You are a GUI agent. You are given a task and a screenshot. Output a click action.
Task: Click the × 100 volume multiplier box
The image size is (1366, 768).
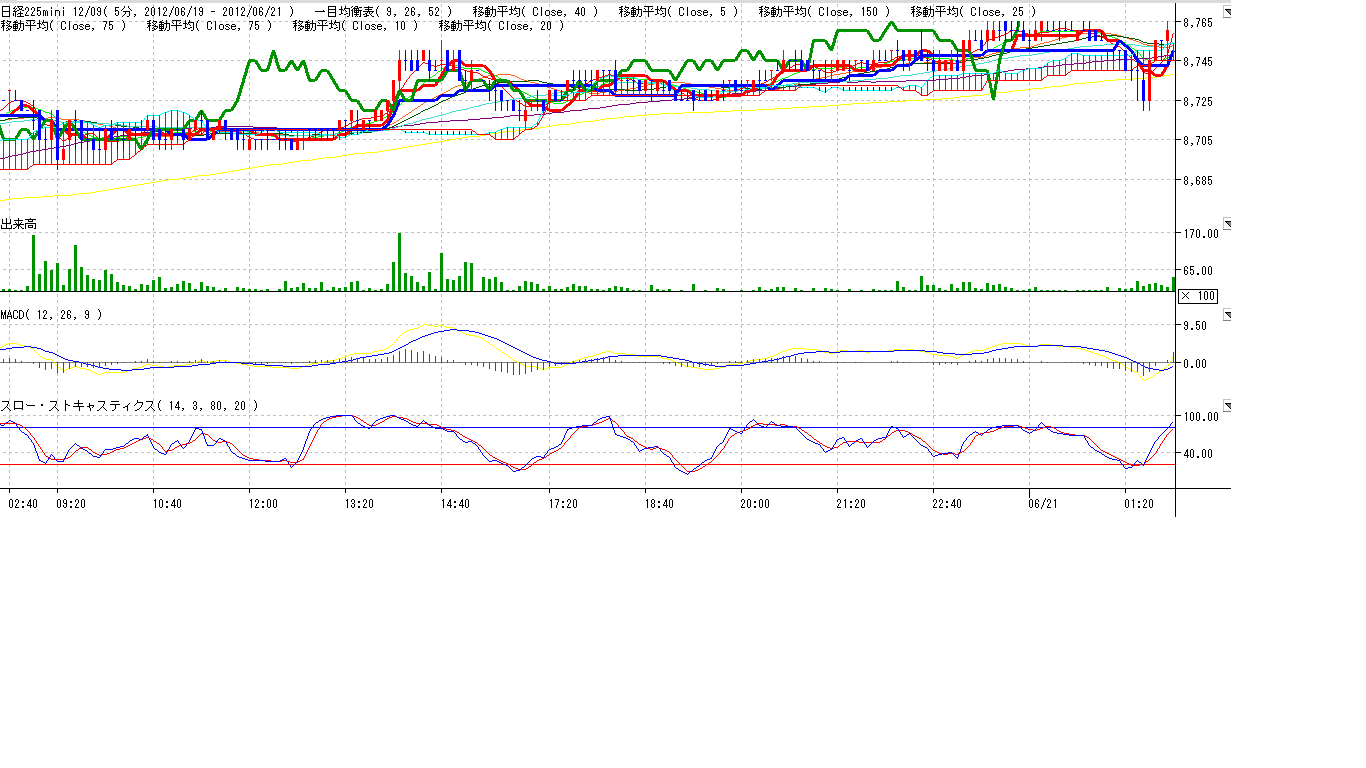pos(1197,296)
